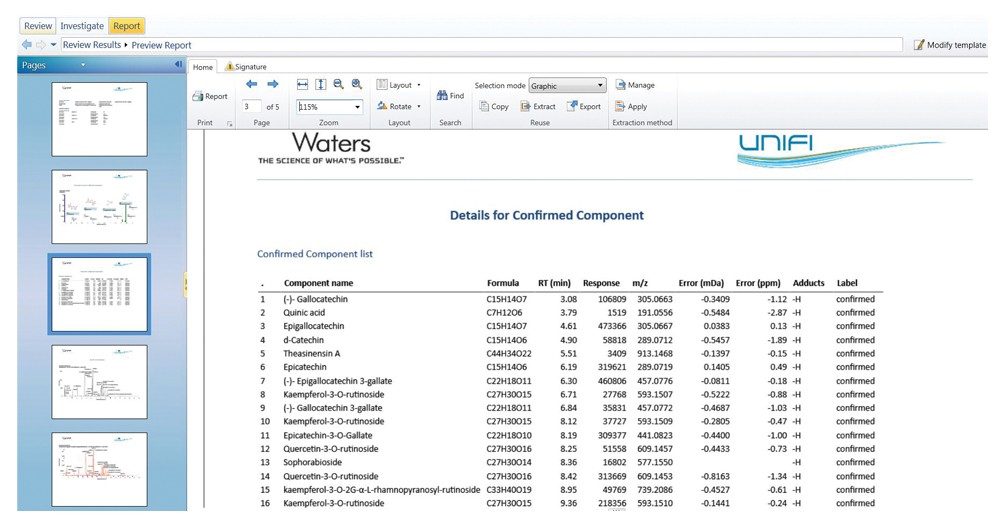Go to next page with right arrow

pos(273,84)
